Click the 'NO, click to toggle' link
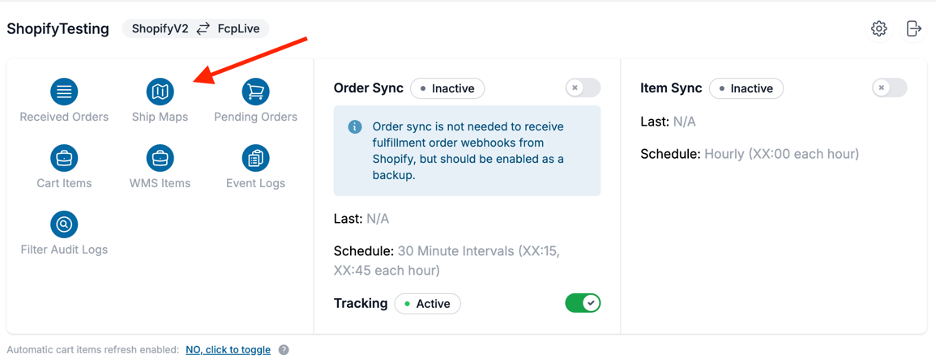This screenshot has height=364, width=936. point(228,350)
